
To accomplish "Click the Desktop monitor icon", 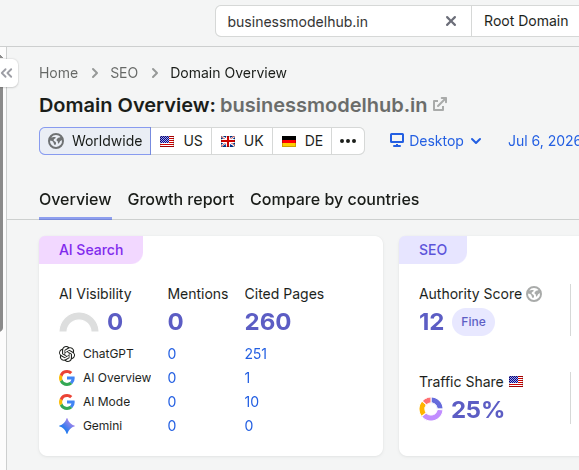I will pos(397,140).
